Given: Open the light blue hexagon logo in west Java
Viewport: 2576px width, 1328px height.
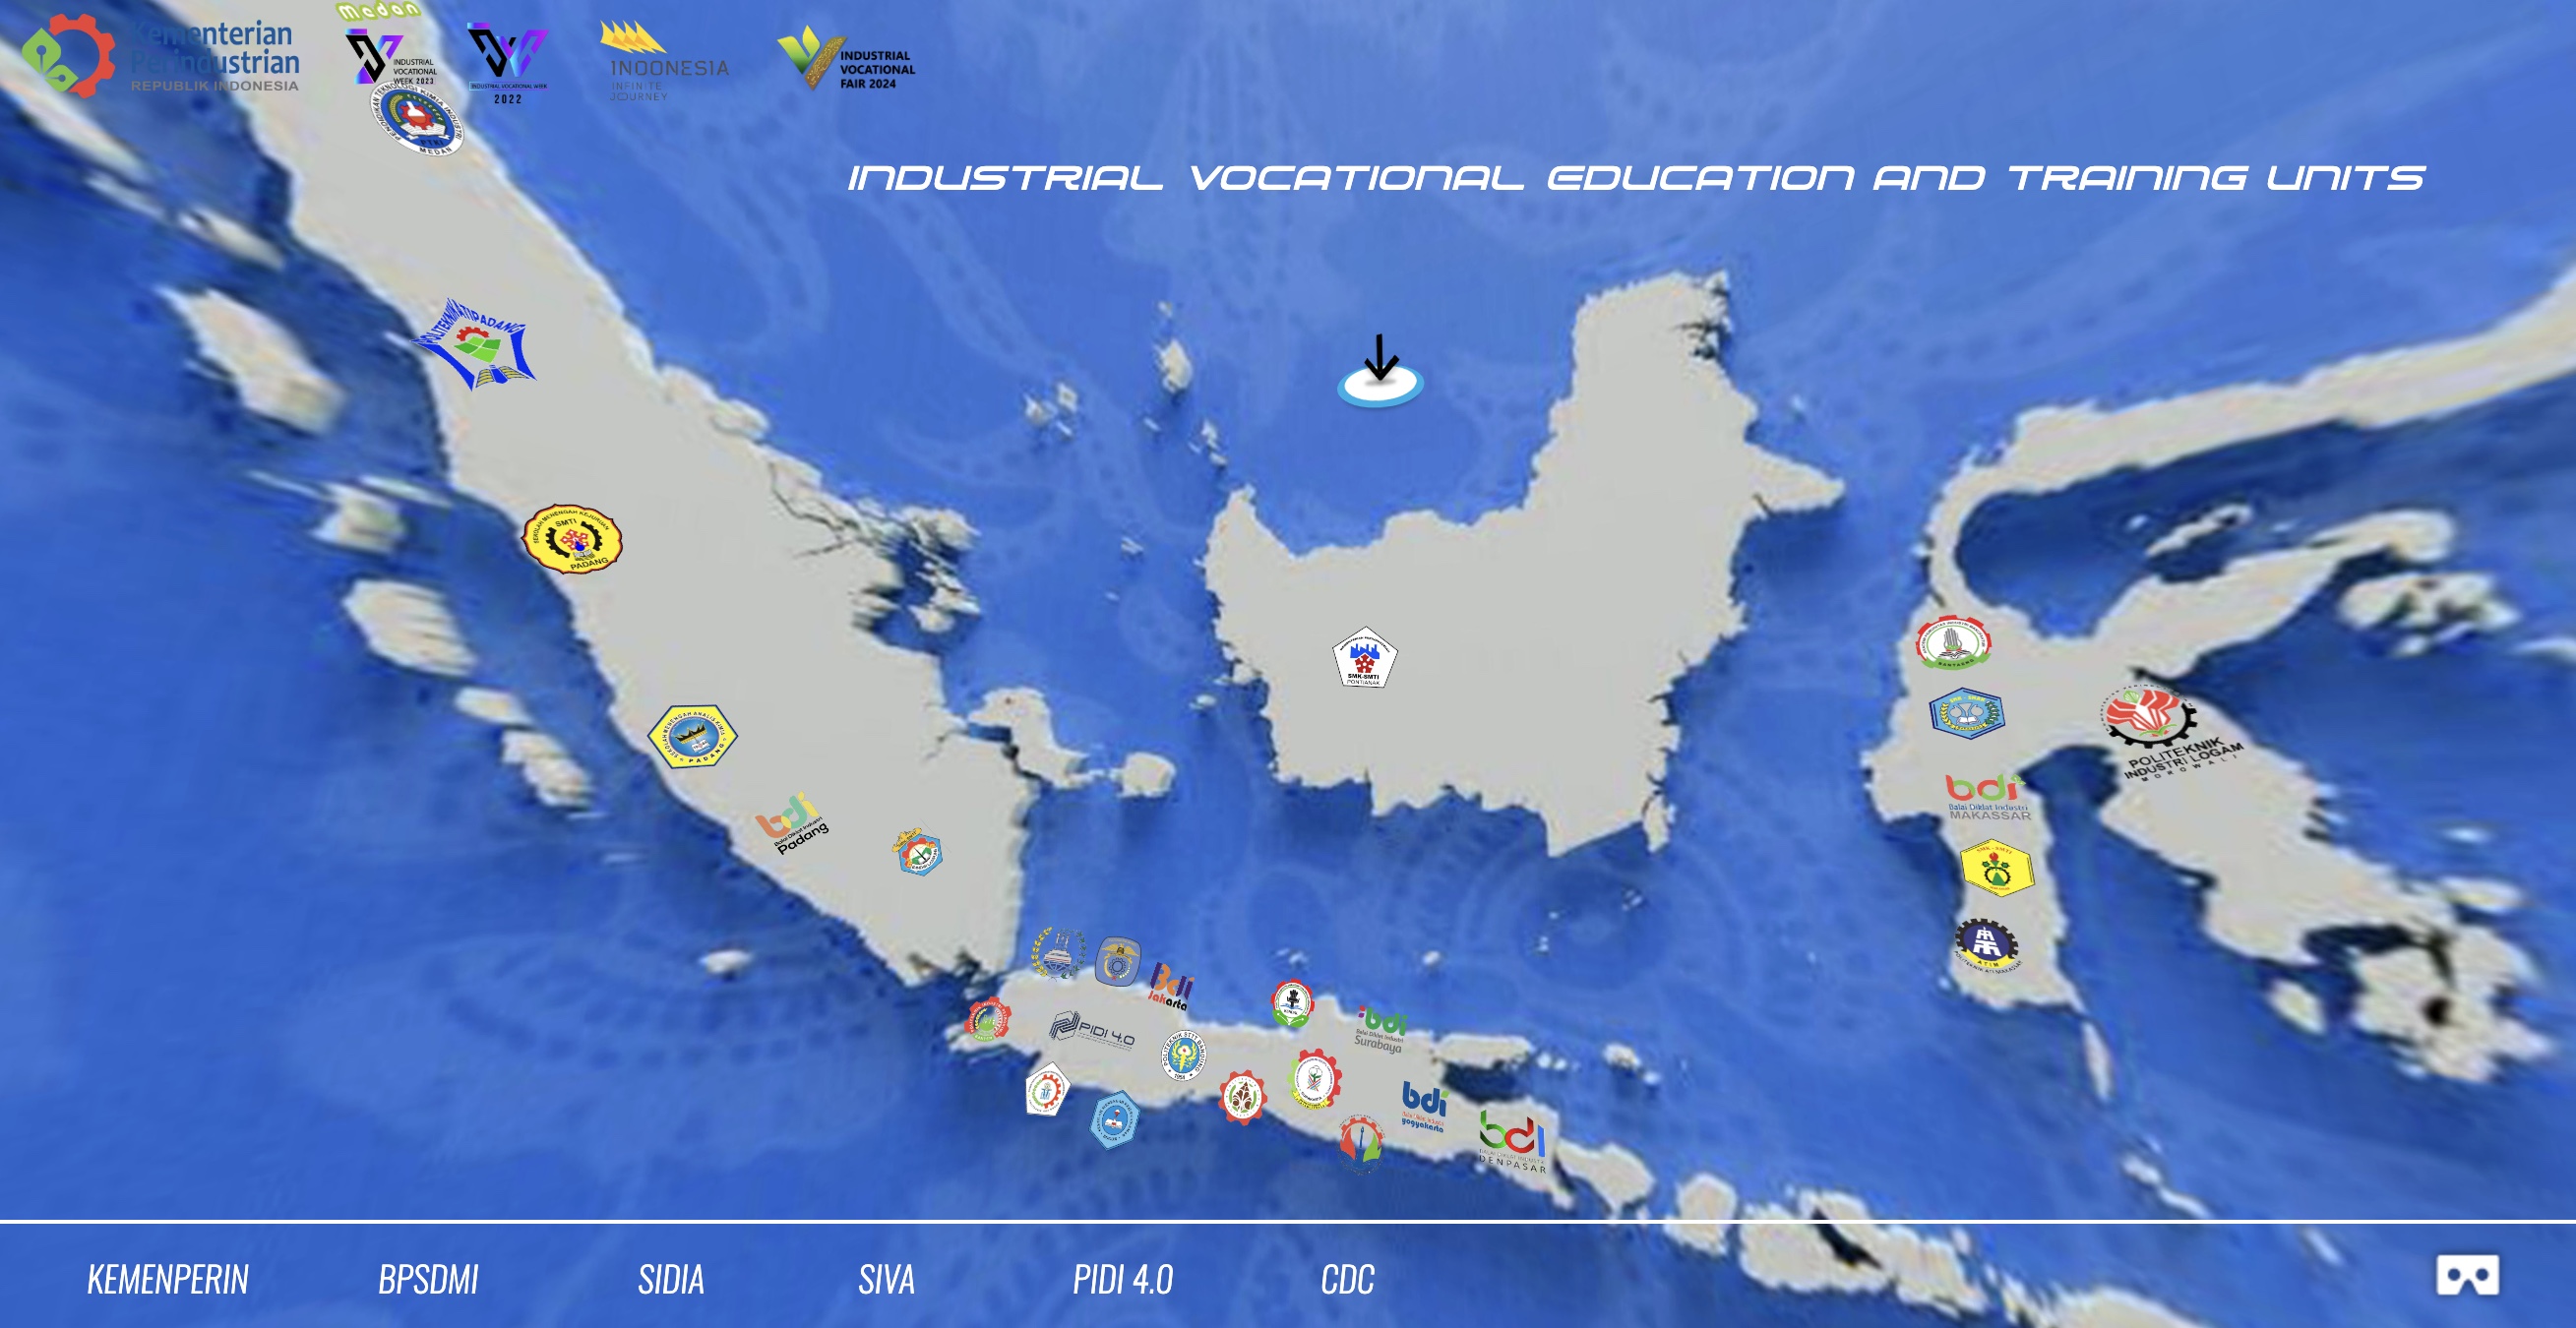Looking at the screenshot, I should click(x=1114, y=1119).
